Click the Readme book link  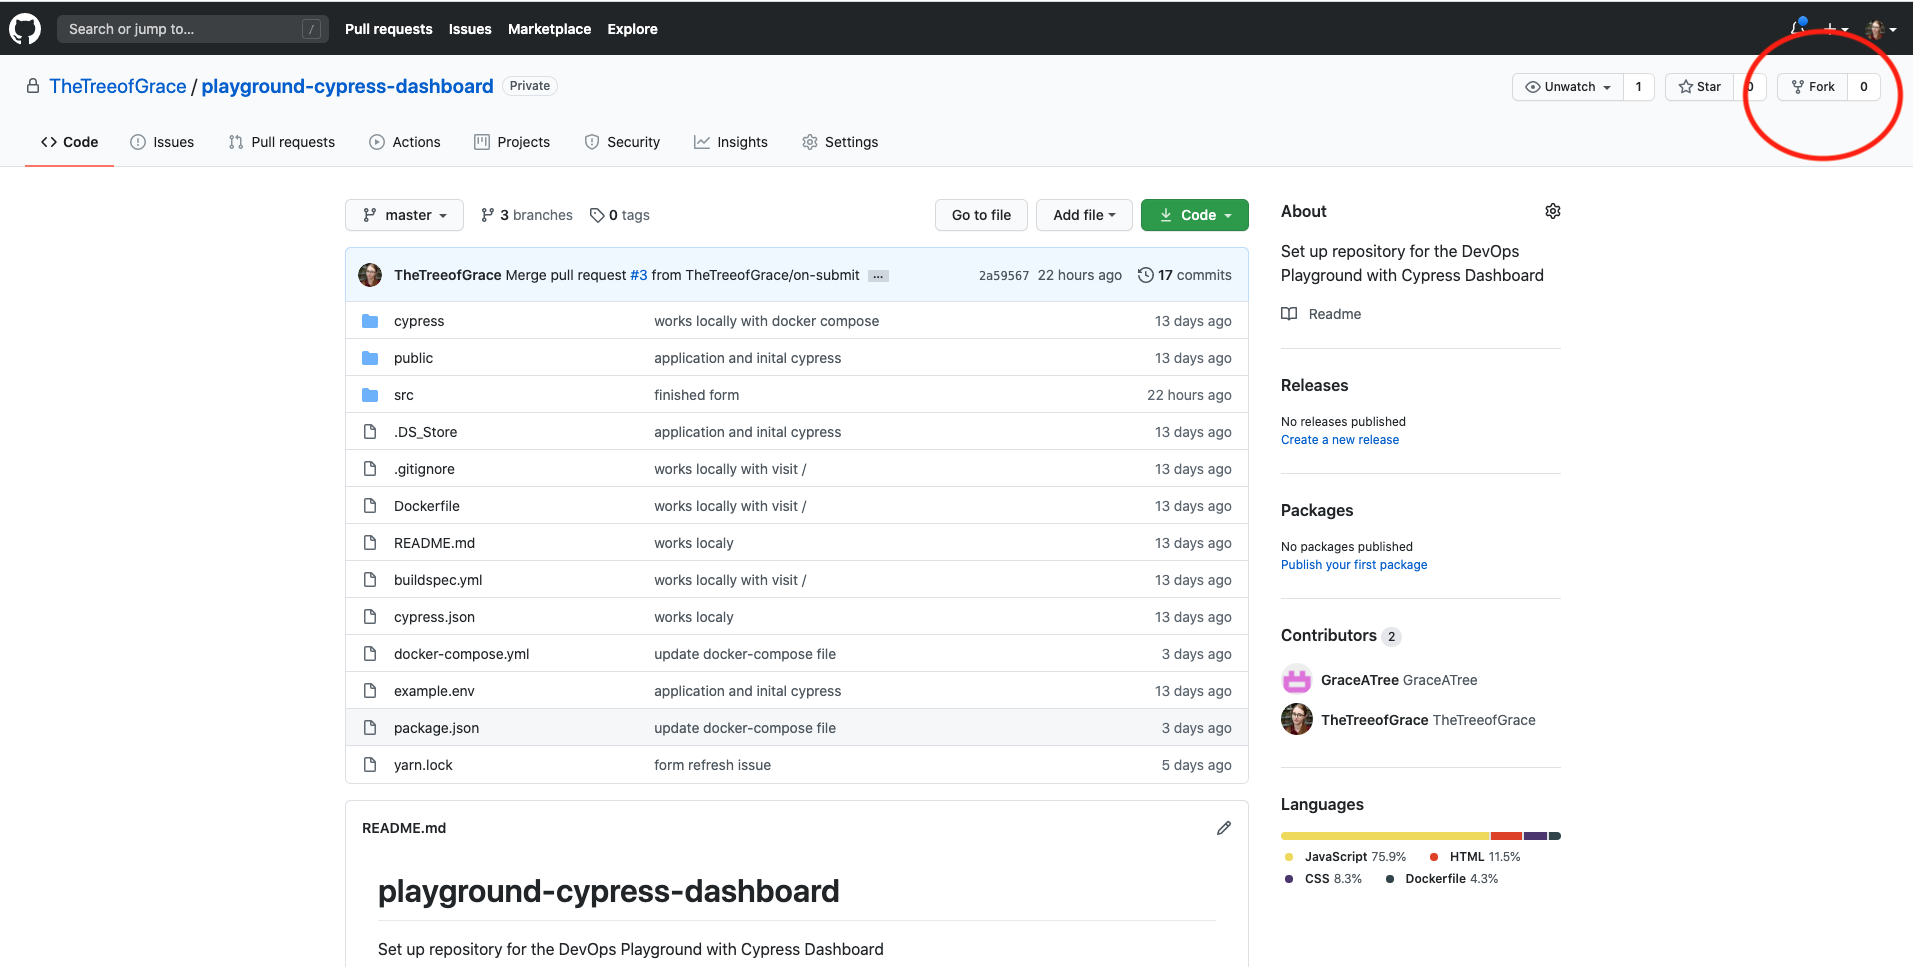click(1321, 314)
